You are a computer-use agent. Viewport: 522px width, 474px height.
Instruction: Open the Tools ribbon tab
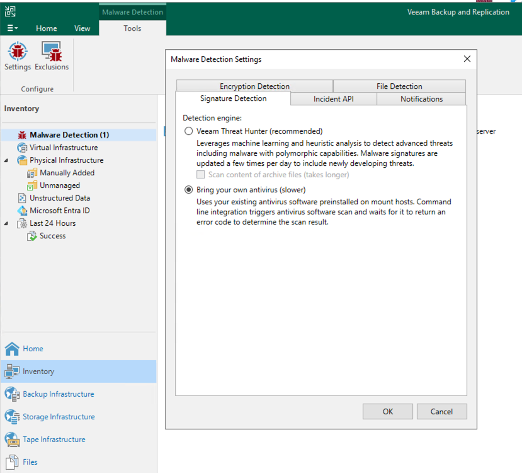point(132,28)
